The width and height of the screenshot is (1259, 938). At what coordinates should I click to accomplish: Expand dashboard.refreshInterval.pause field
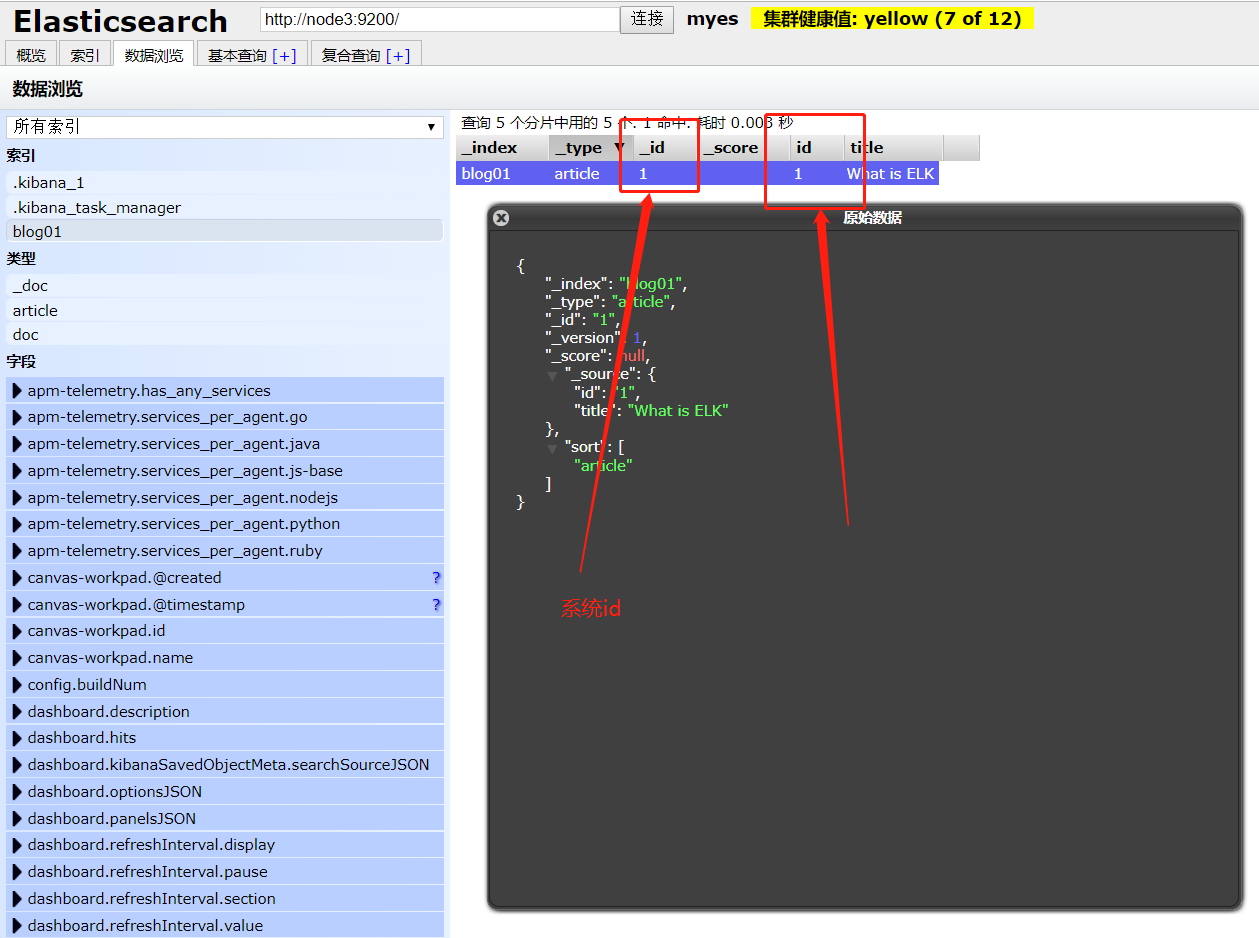225,872
